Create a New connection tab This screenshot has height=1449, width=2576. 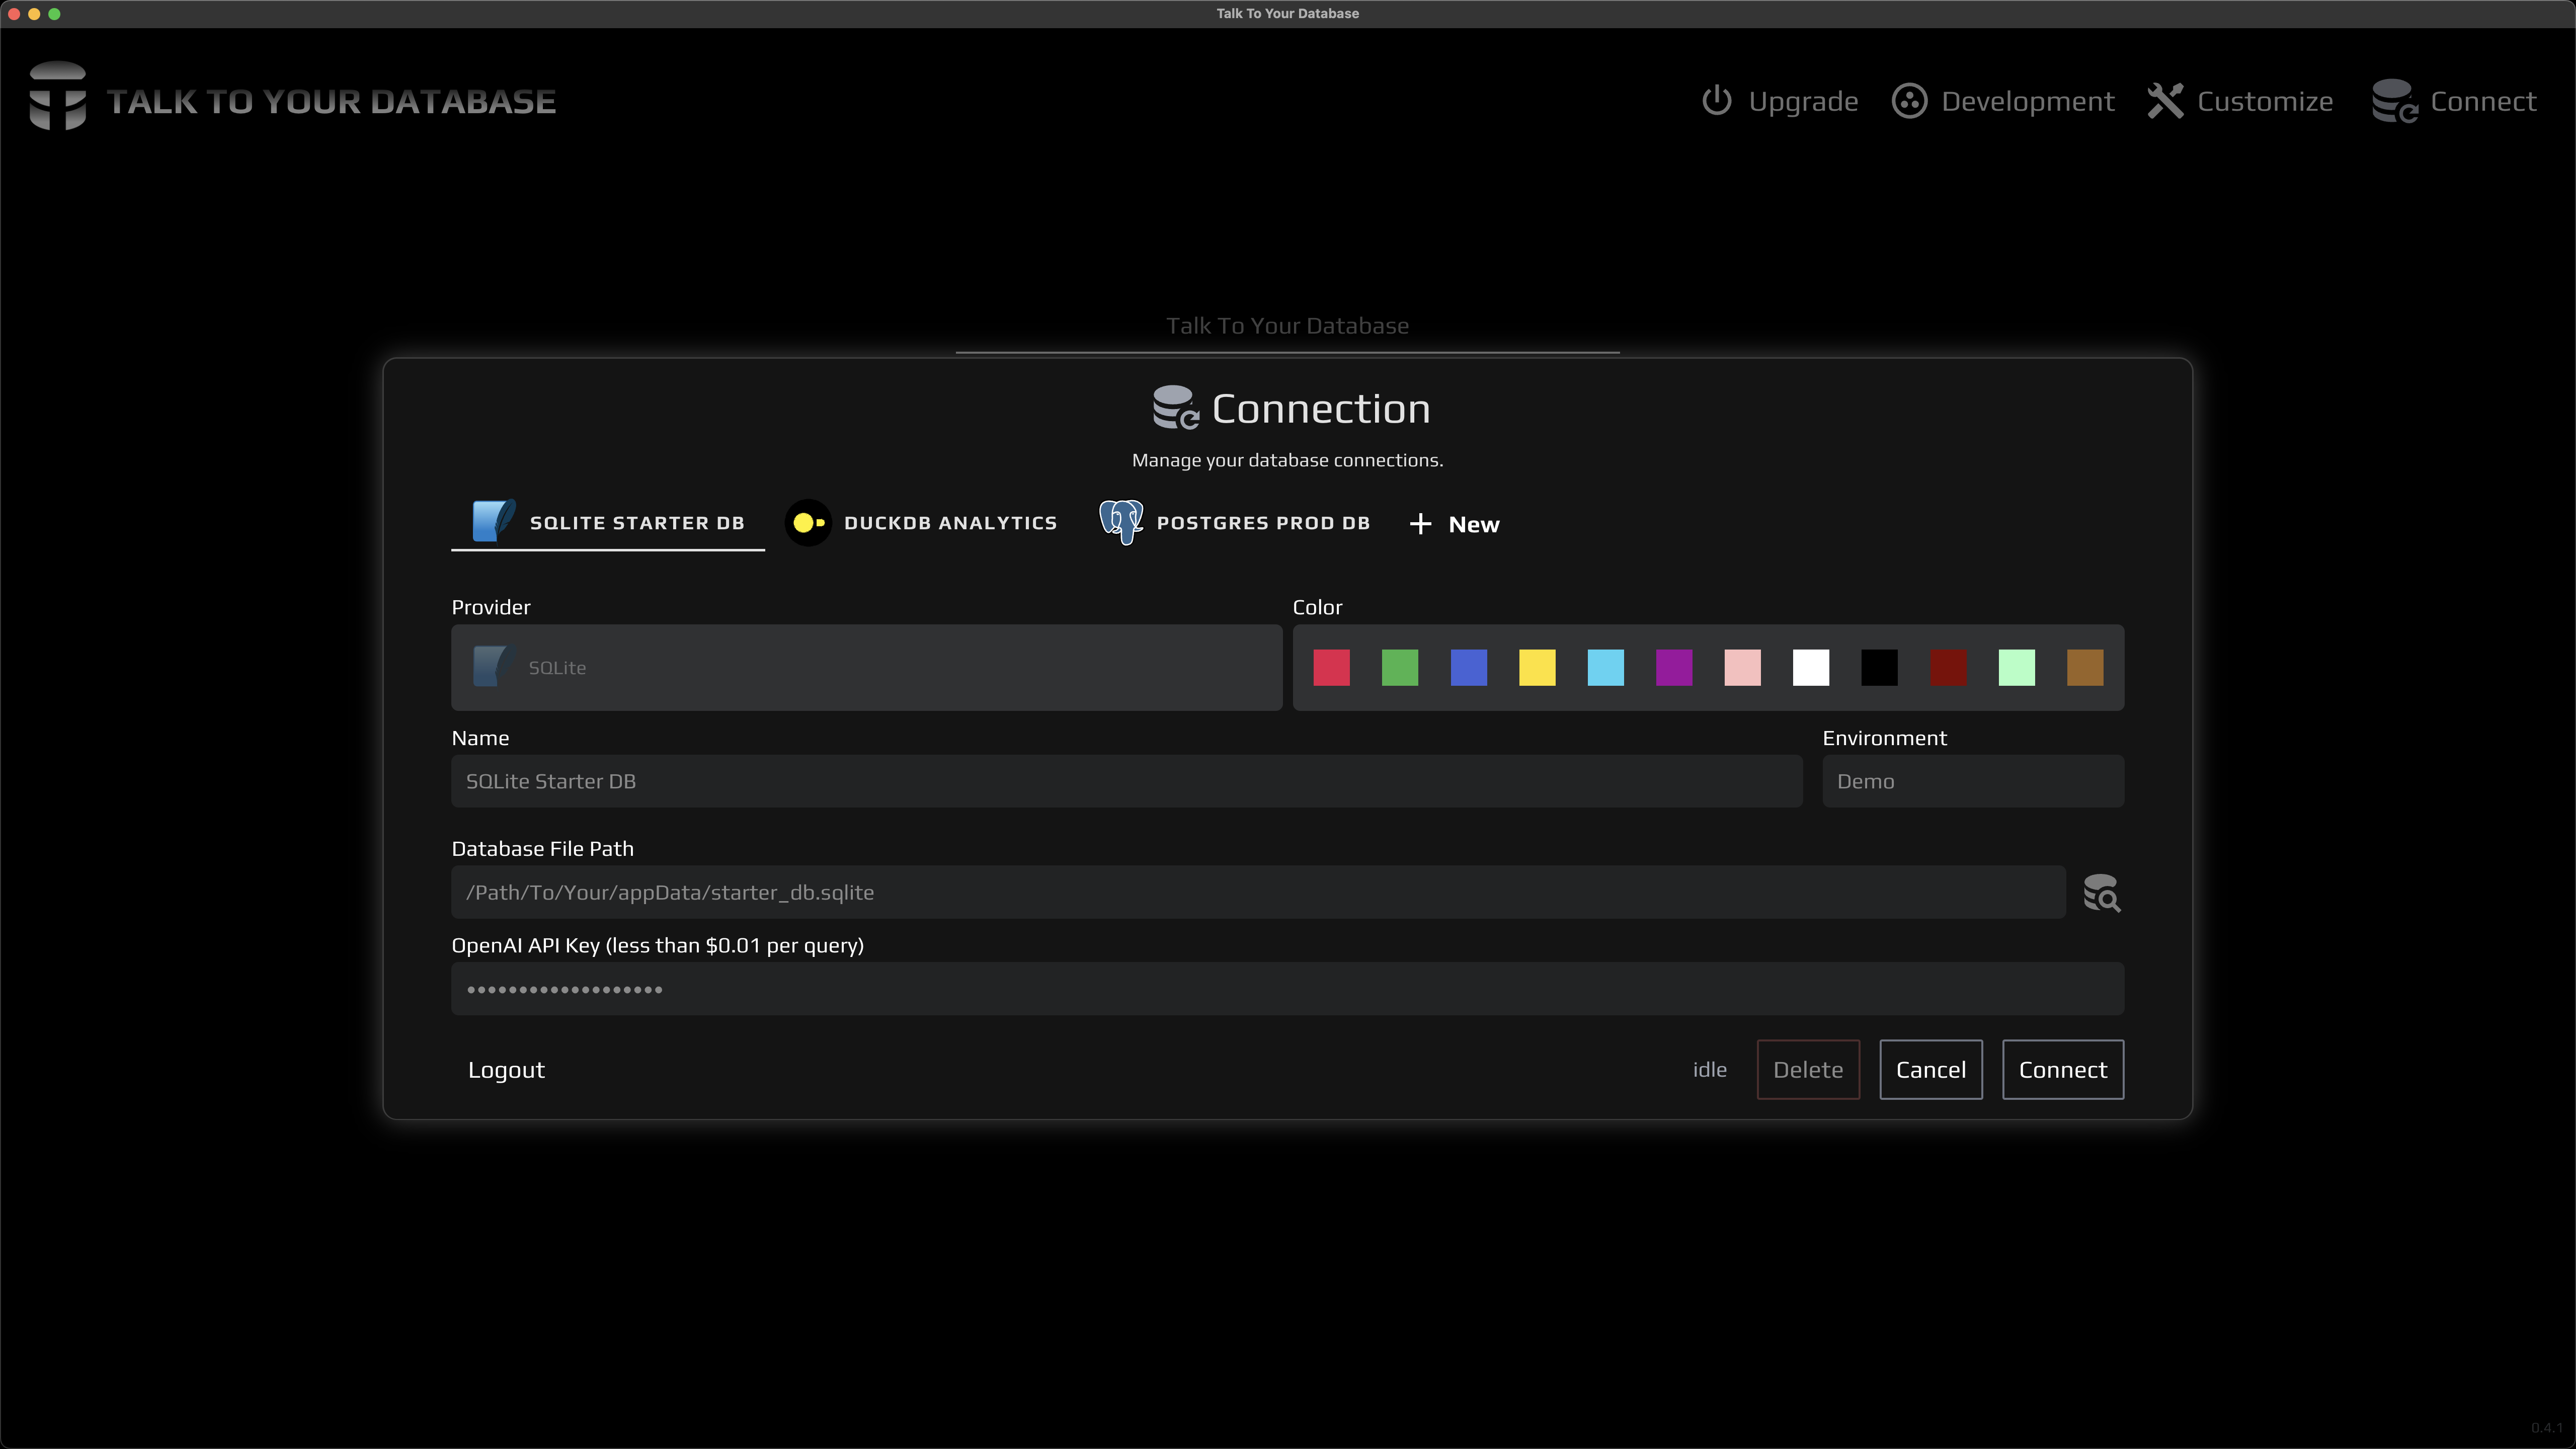1454,524
